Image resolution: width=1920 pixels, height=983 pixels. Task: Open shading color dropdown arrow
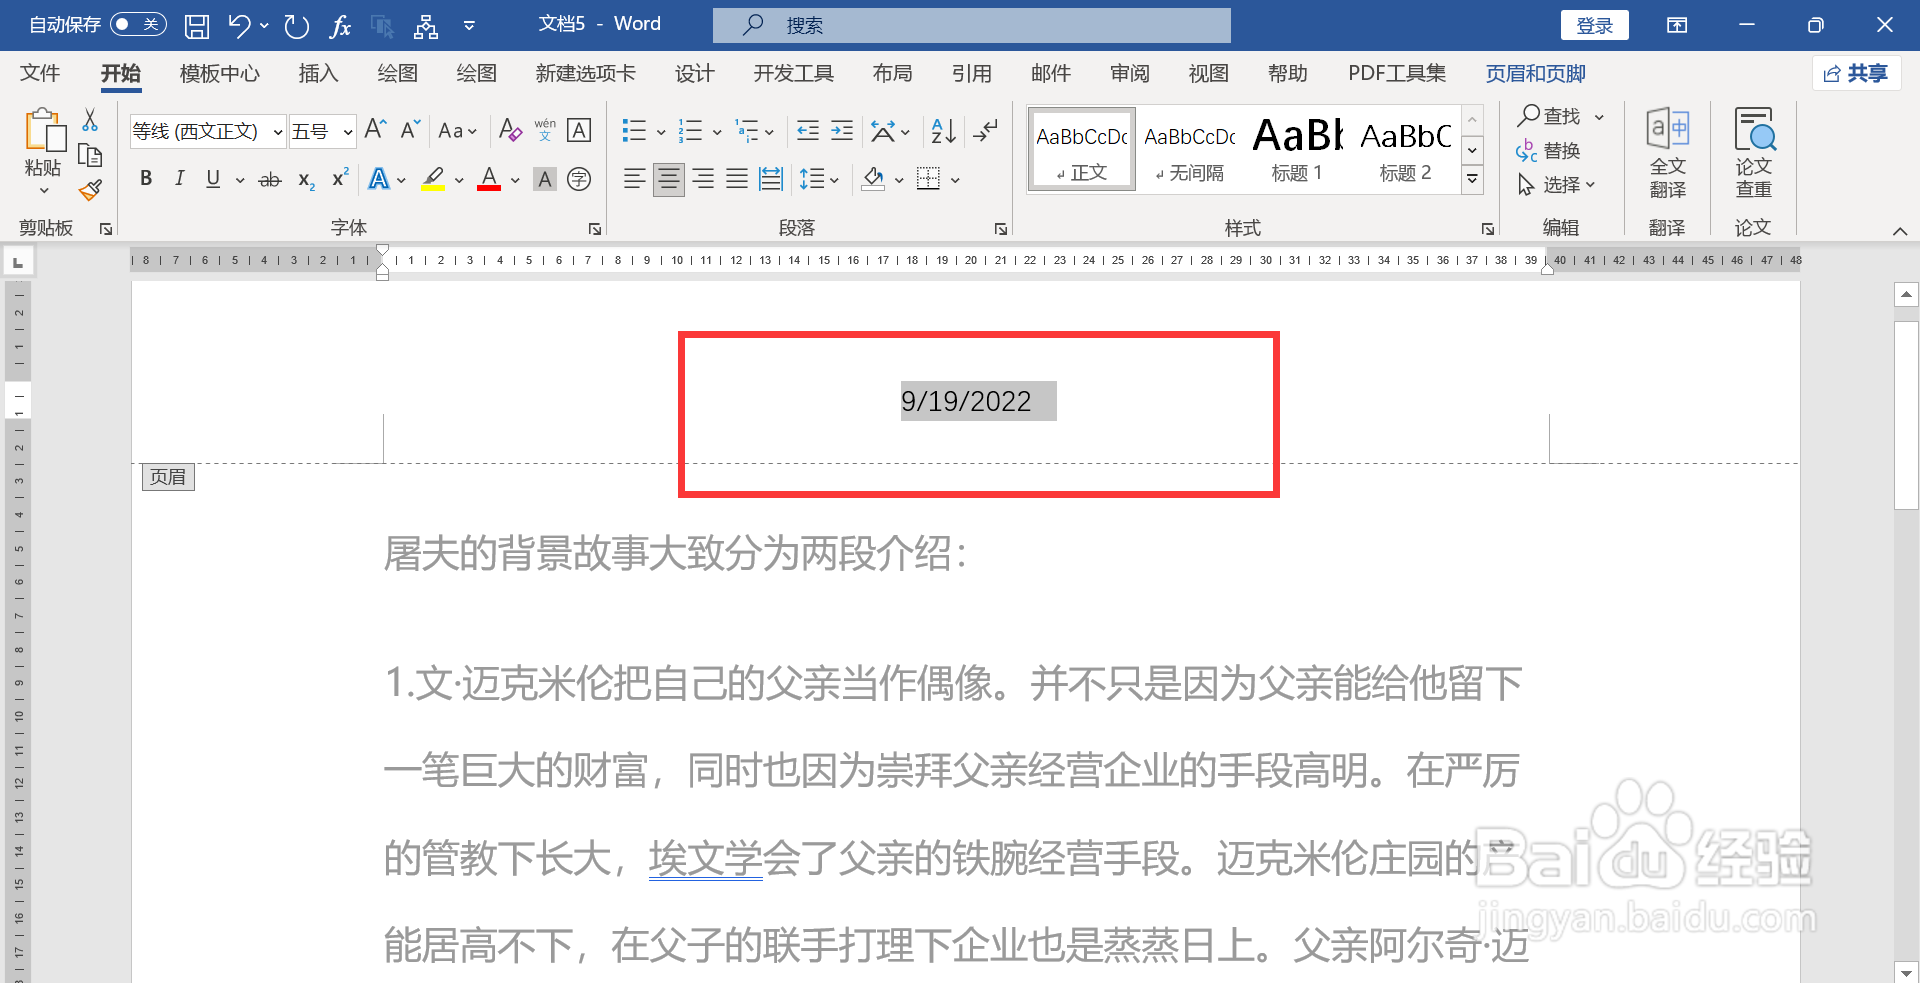point(898,180)
